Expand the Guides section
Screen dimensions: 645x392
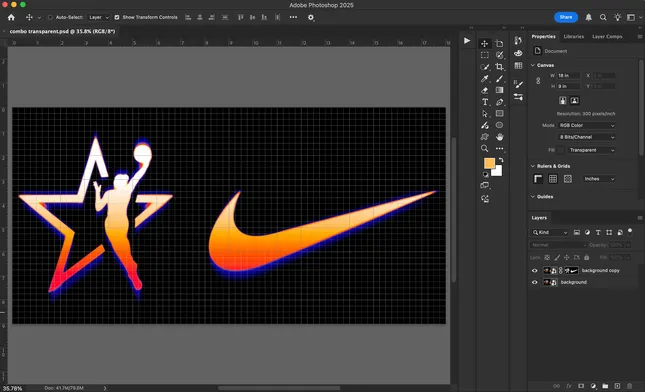(533, 197)
